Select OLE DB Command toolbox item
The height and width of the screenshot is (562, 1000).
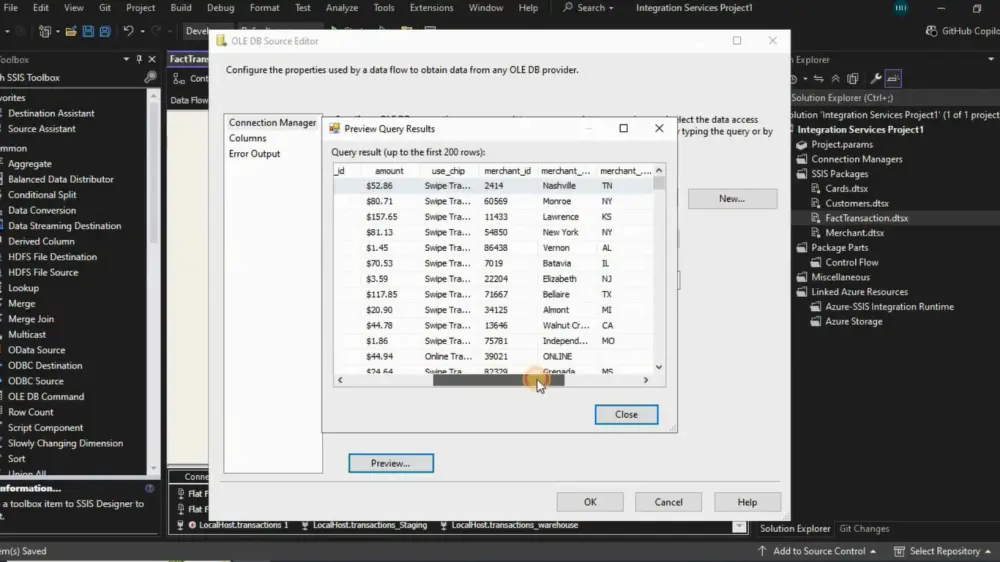[x=46, y=396]
